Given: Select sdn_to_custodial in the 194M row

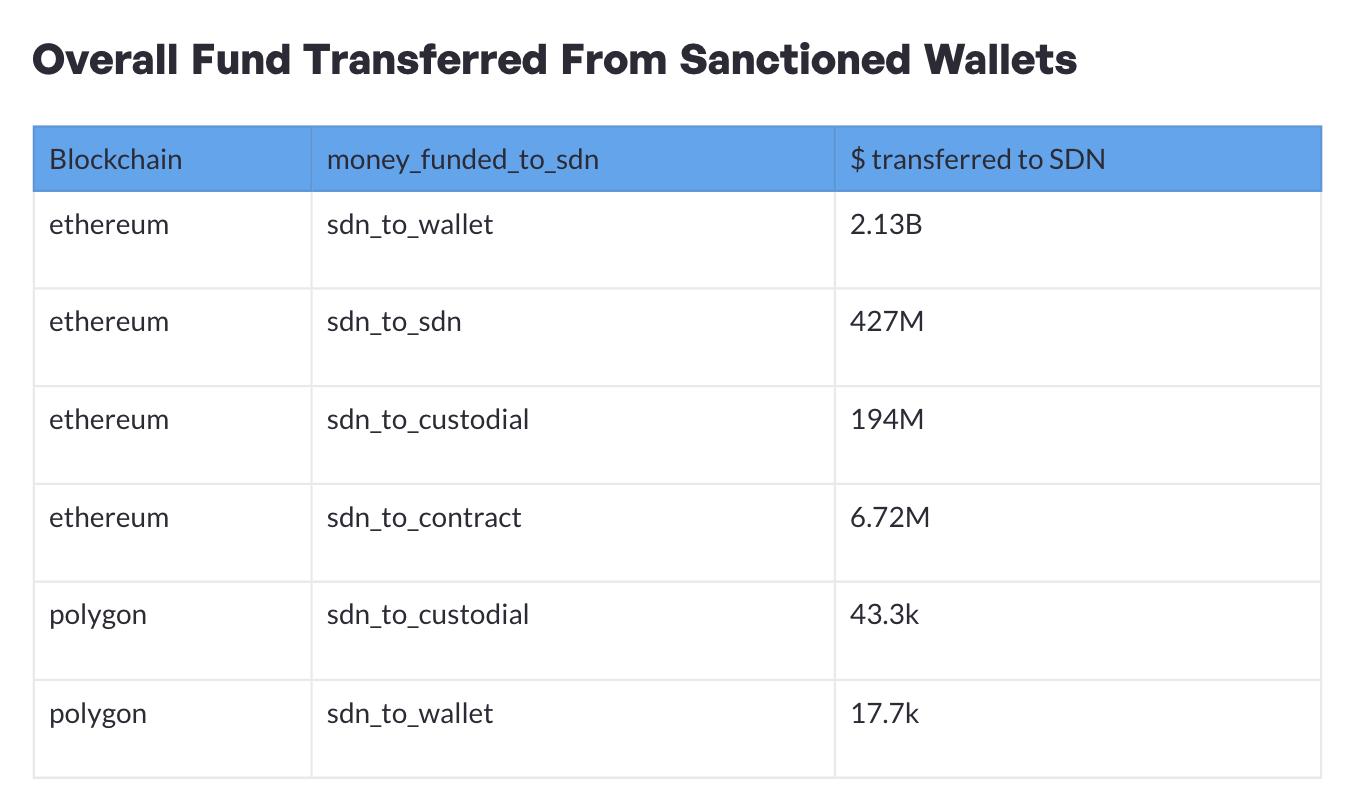Looking at the screenshot, I should click(x=428, y=420).
